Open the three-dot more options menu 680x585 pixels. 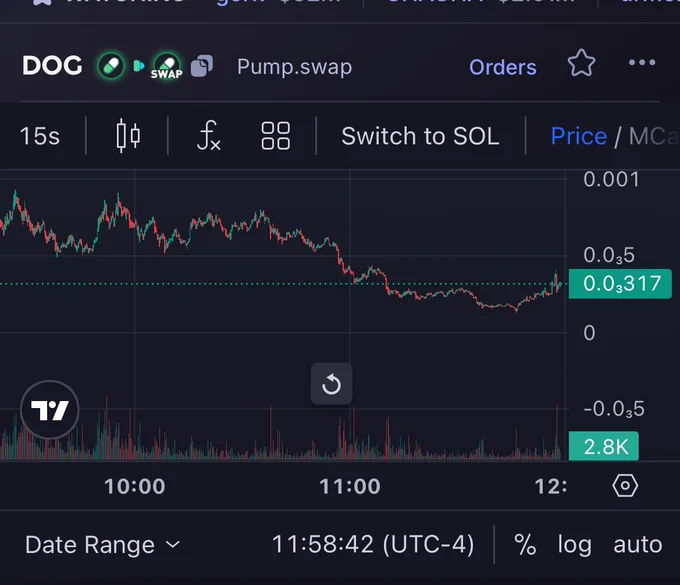tap(642, 62)
